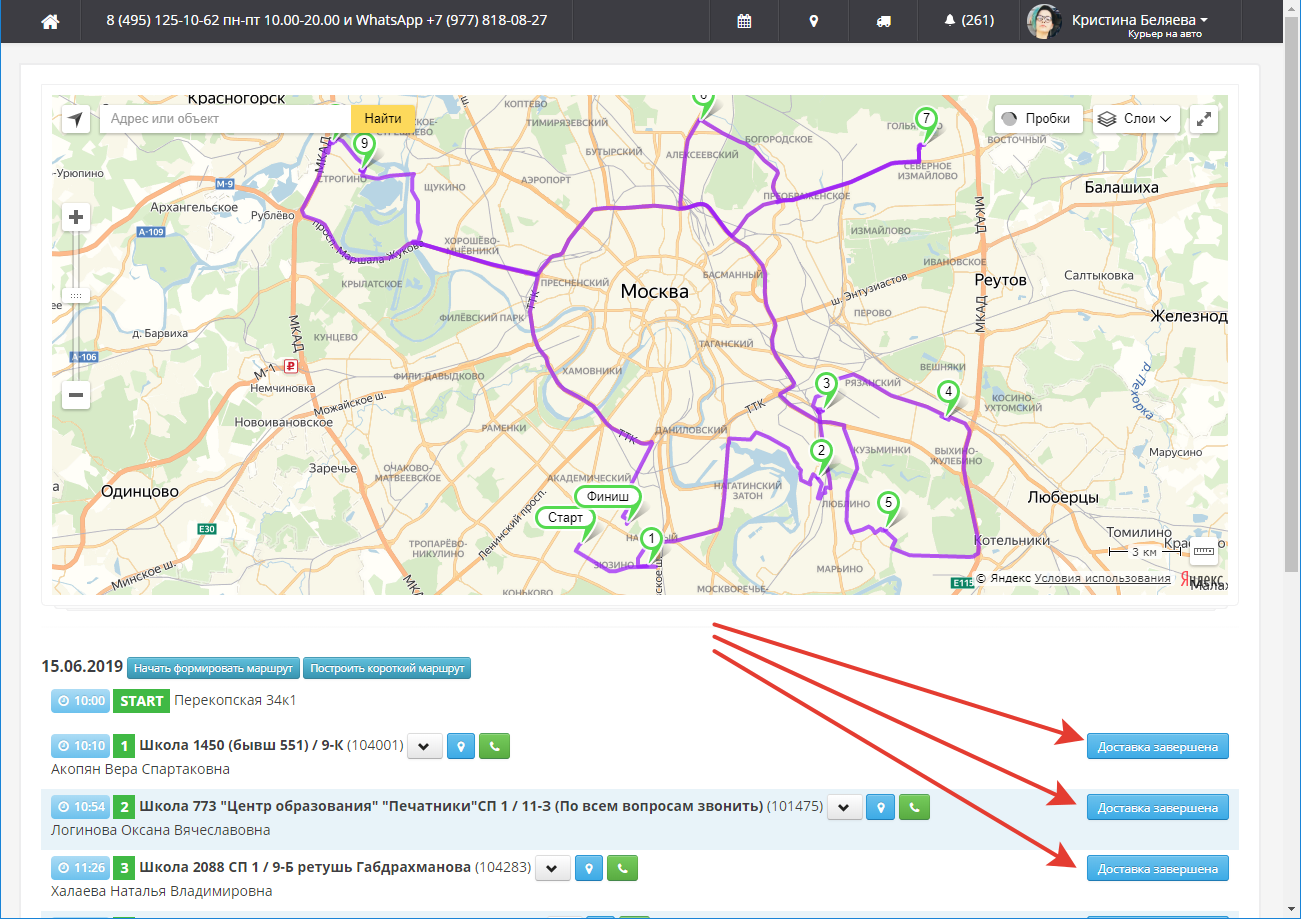The height and width of the screenshot is (919, 1301).
Task: Activate the map ruler measurement tool
Action: pos(1204,551)
